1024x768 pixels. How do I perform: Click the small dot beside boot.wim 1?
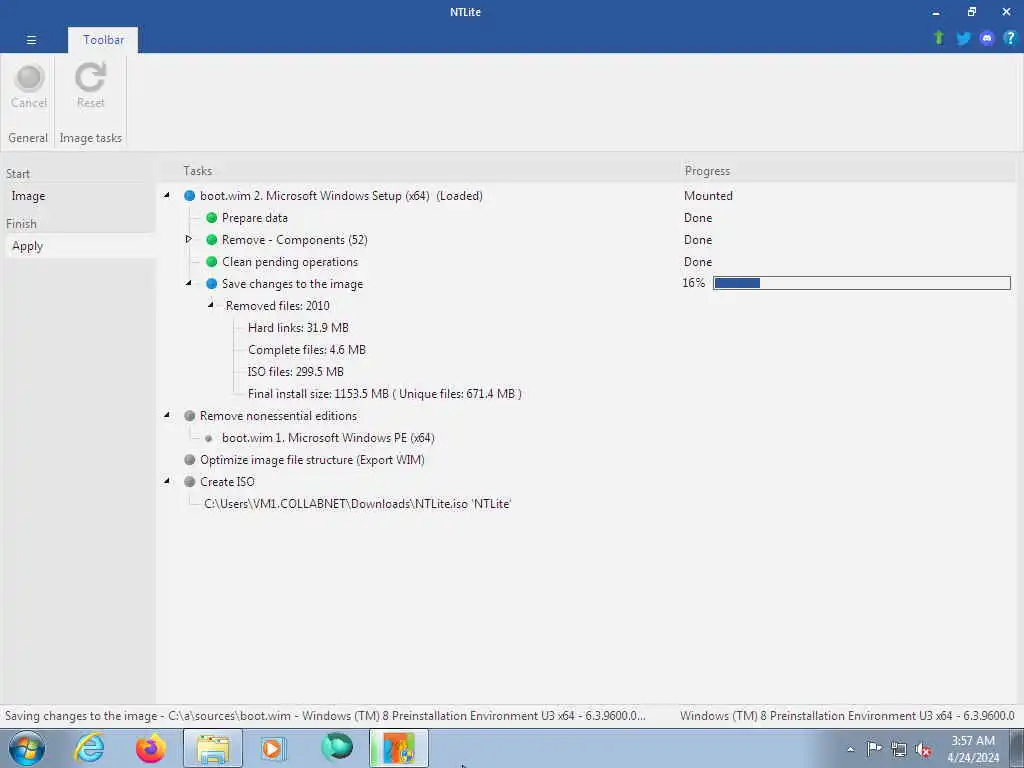[208, 438]
